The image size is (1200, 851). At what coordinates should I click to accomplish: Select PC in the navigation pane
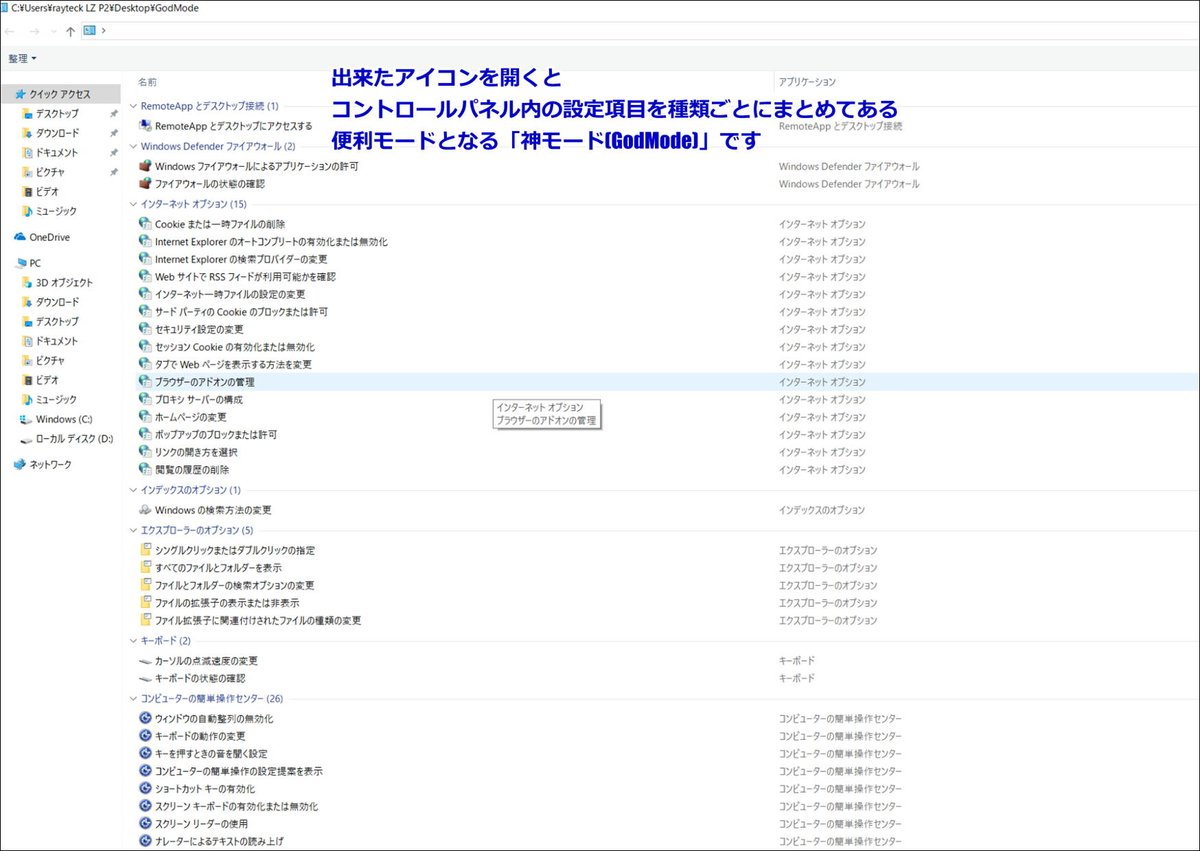coord(35,263)
